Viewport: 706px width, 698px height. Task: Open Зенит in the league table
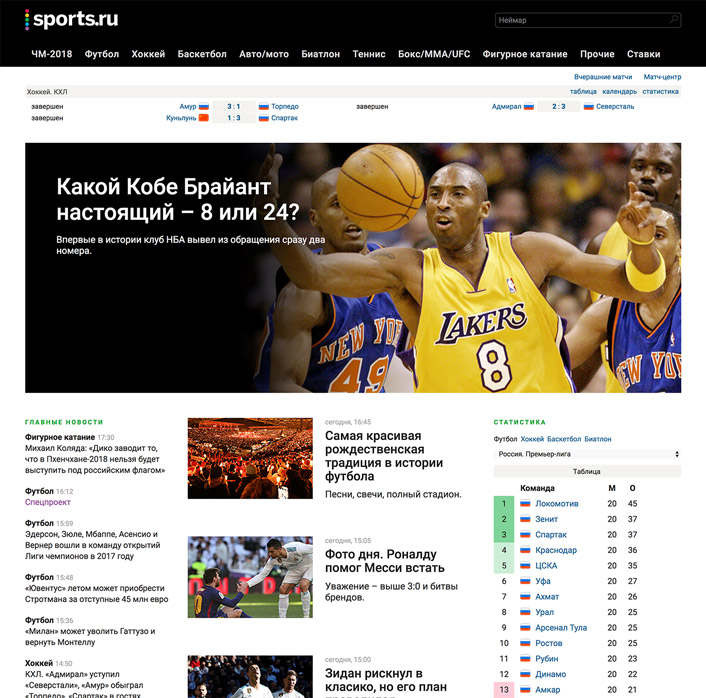(547, 519)
